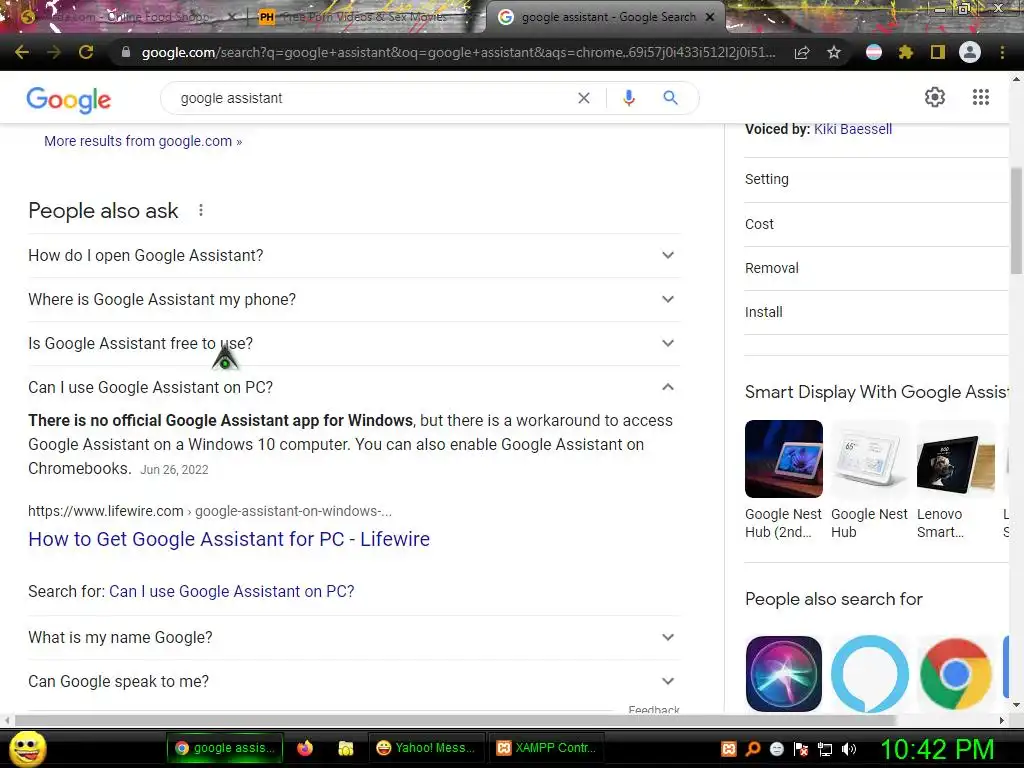Click the Google logo

coord(69,99)
